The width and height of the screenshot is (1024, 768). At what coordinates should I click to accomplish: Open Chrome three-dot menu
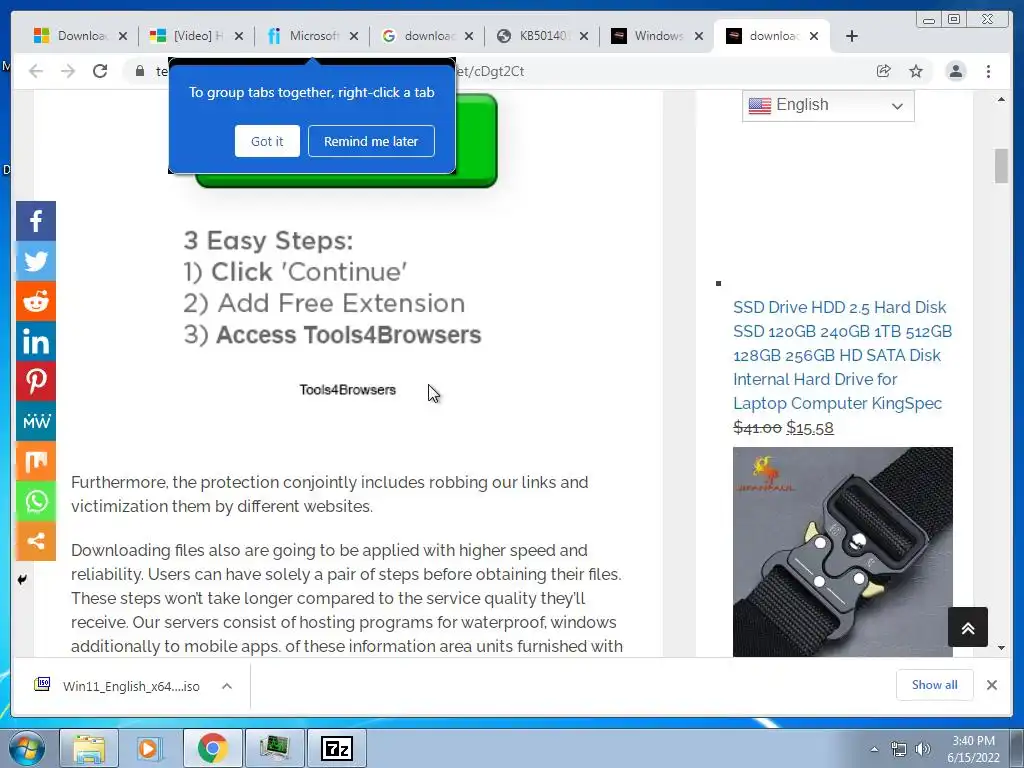coord(989,71)
